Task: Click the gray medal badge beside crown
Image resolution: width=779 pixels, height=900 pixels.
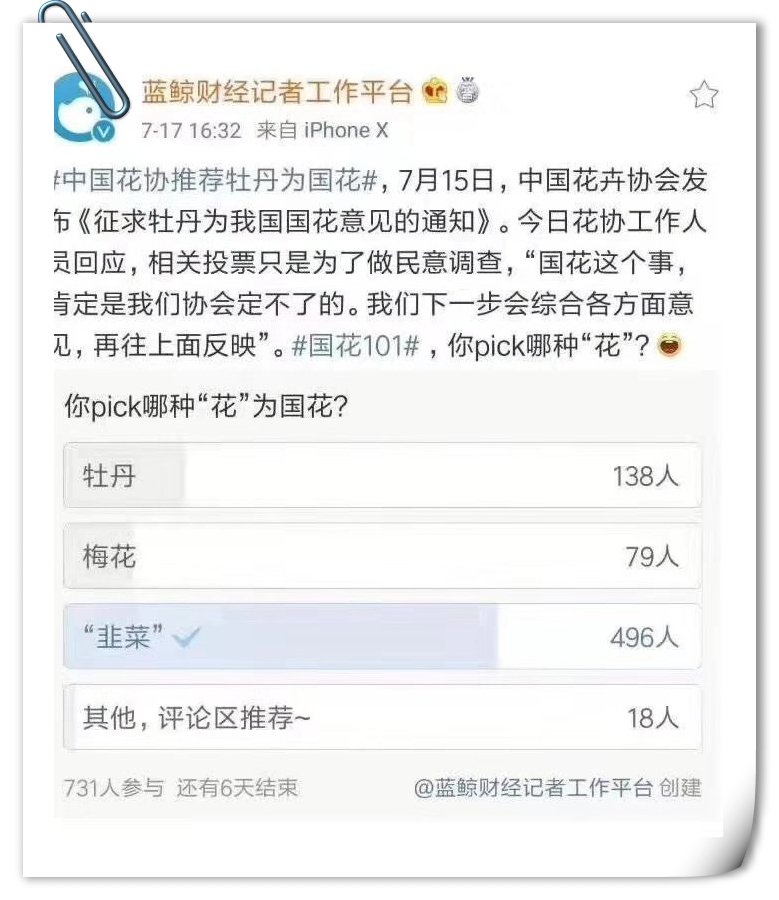Action: [468, 90]
